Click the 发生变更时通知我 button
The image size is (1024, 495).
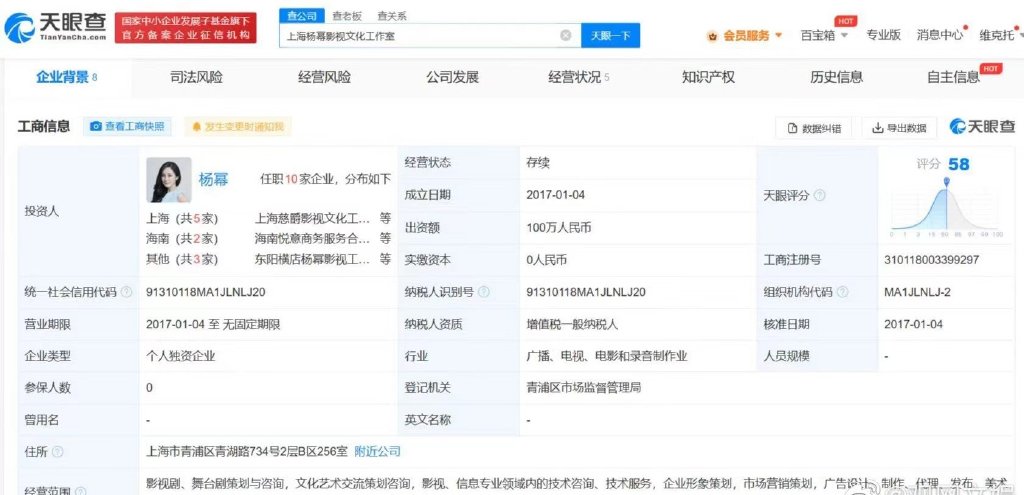pos(238,127)
